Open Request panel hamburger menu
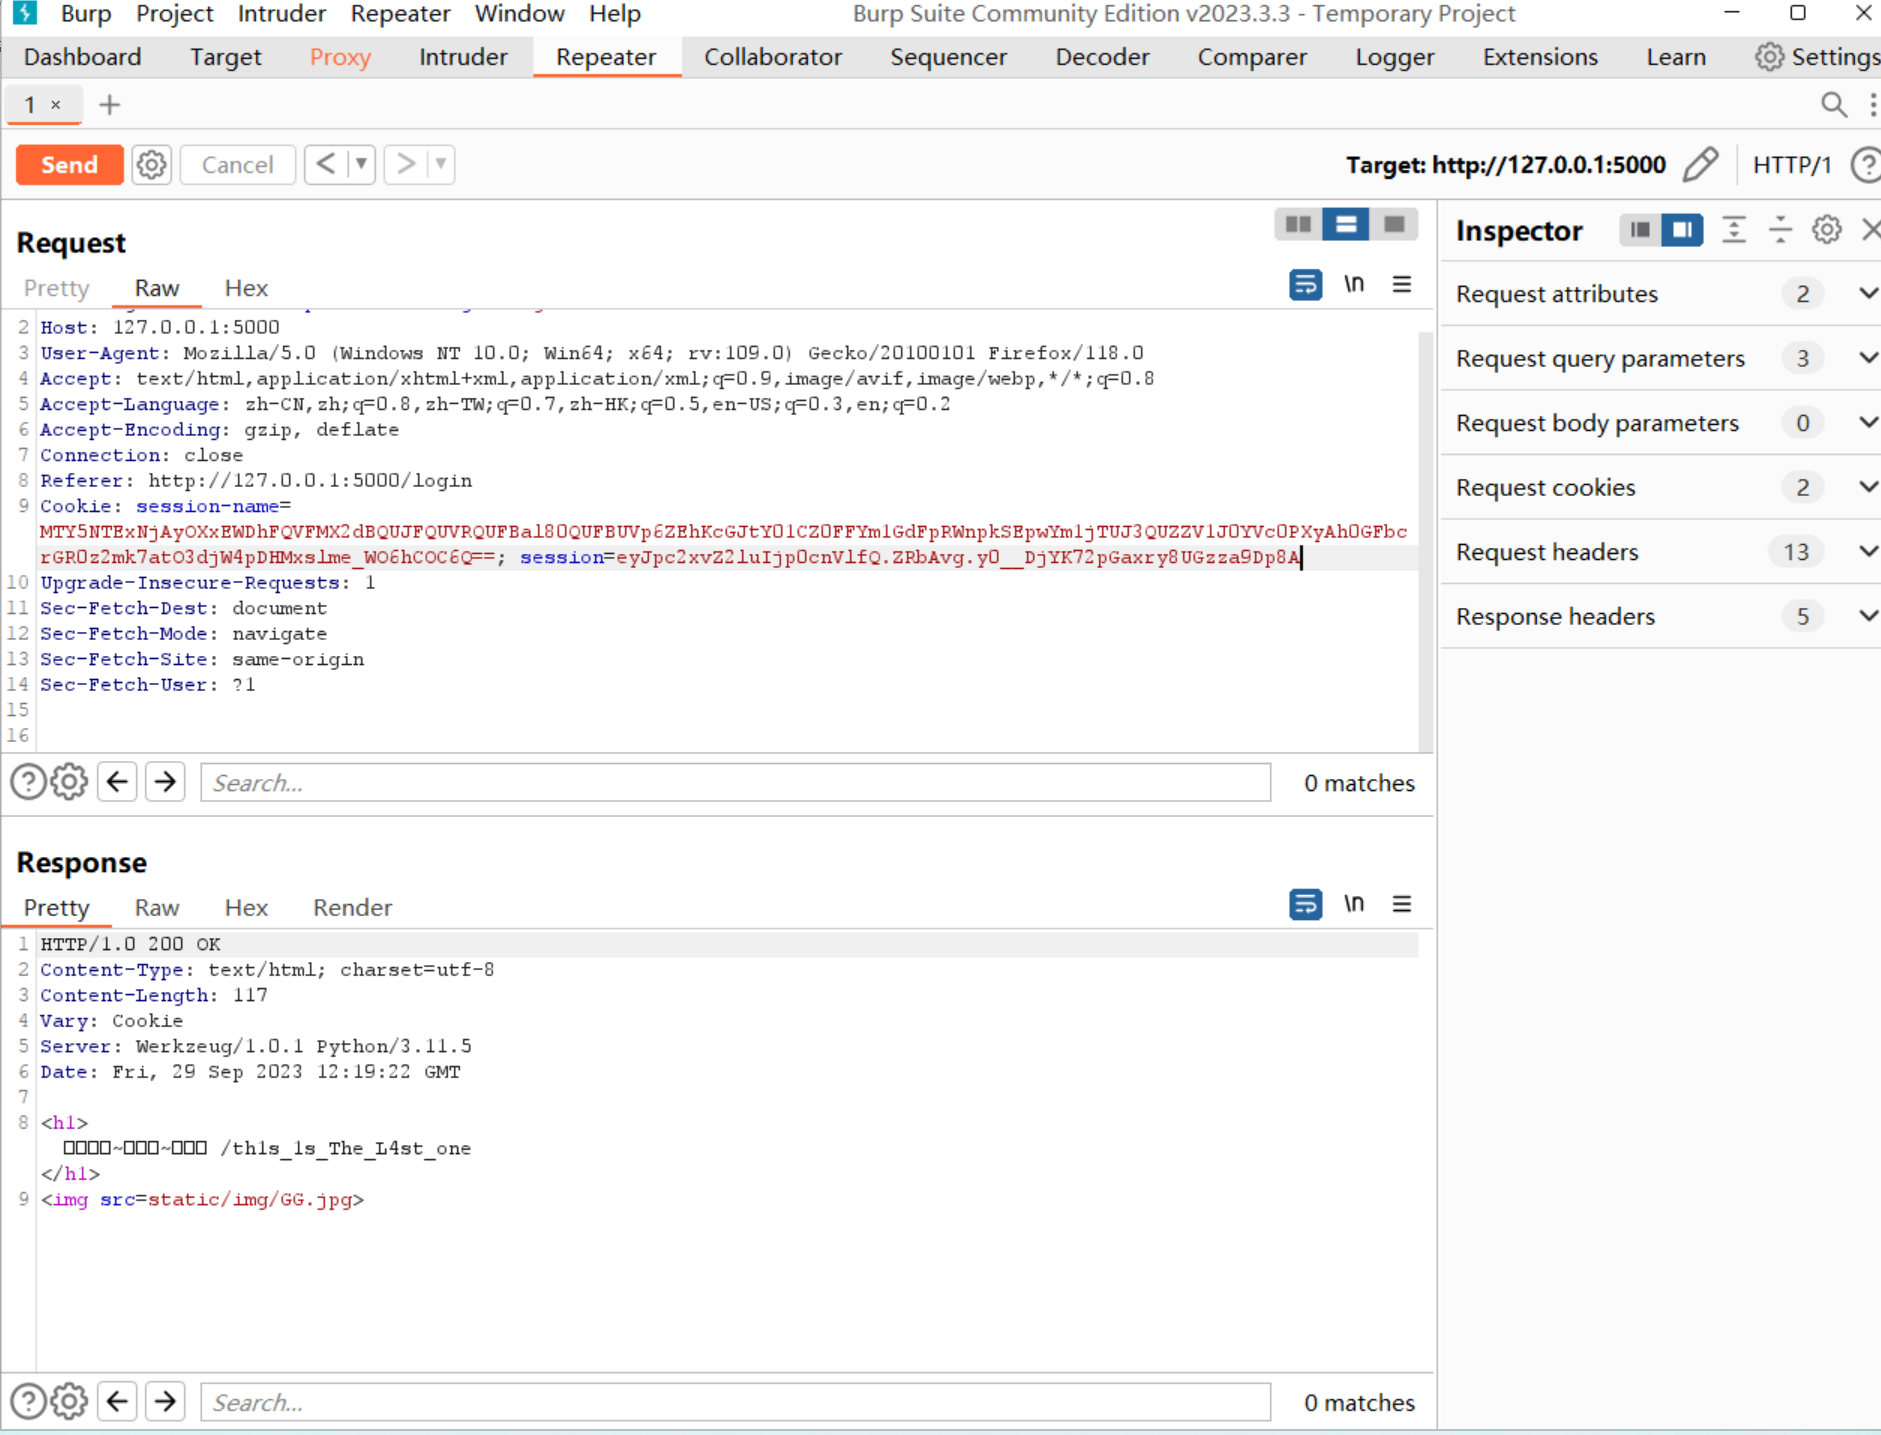The height and width of the screenshot is (1435, 1881). point(1402,285)
